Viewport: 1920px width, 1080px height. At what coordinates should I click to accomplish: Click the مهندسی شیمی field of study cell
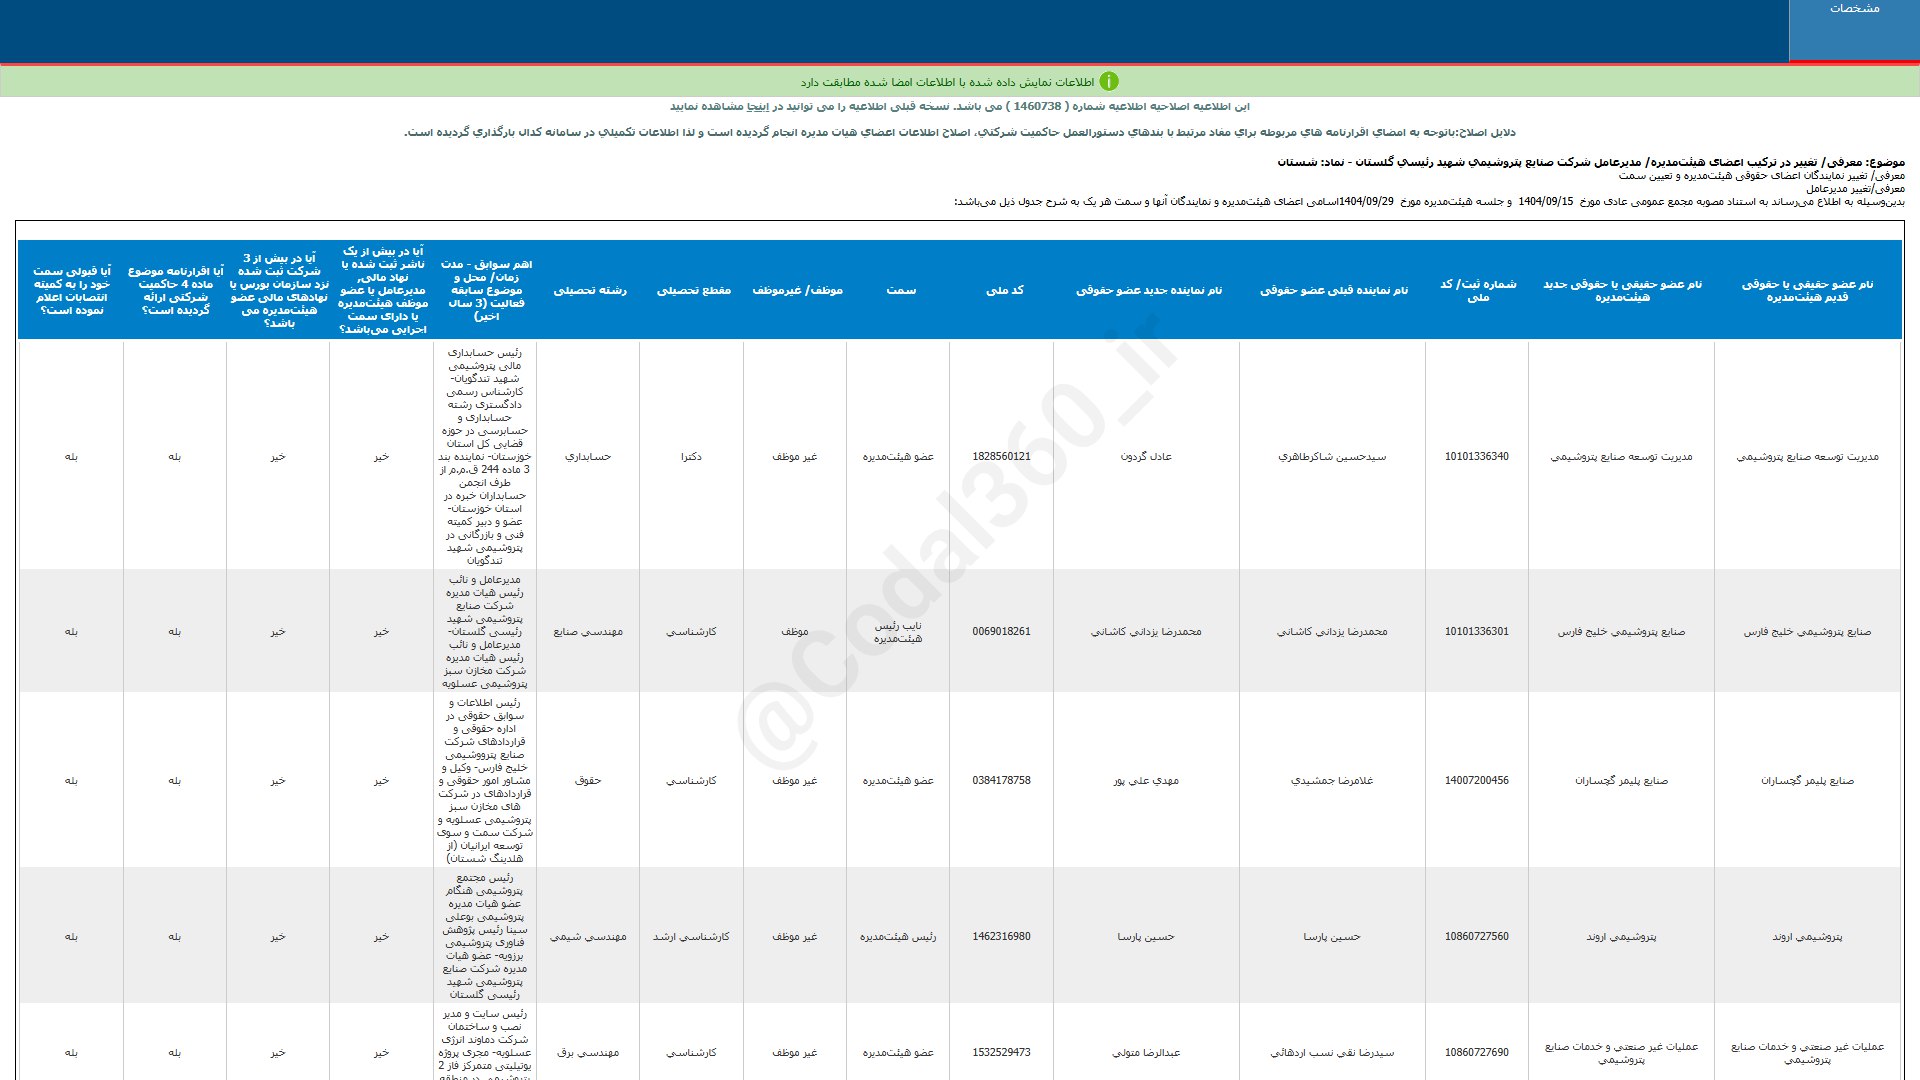(x=588, y=937)
